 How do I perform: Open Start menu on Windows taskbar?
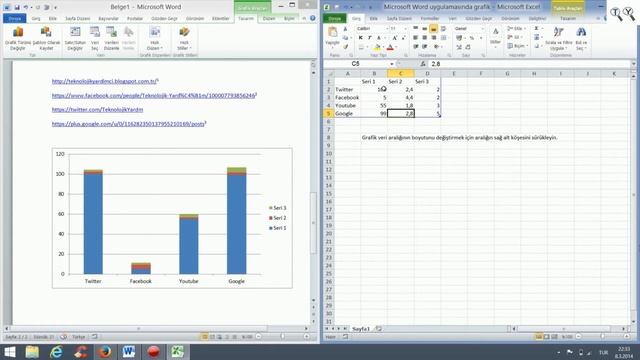tap(9, 352)
